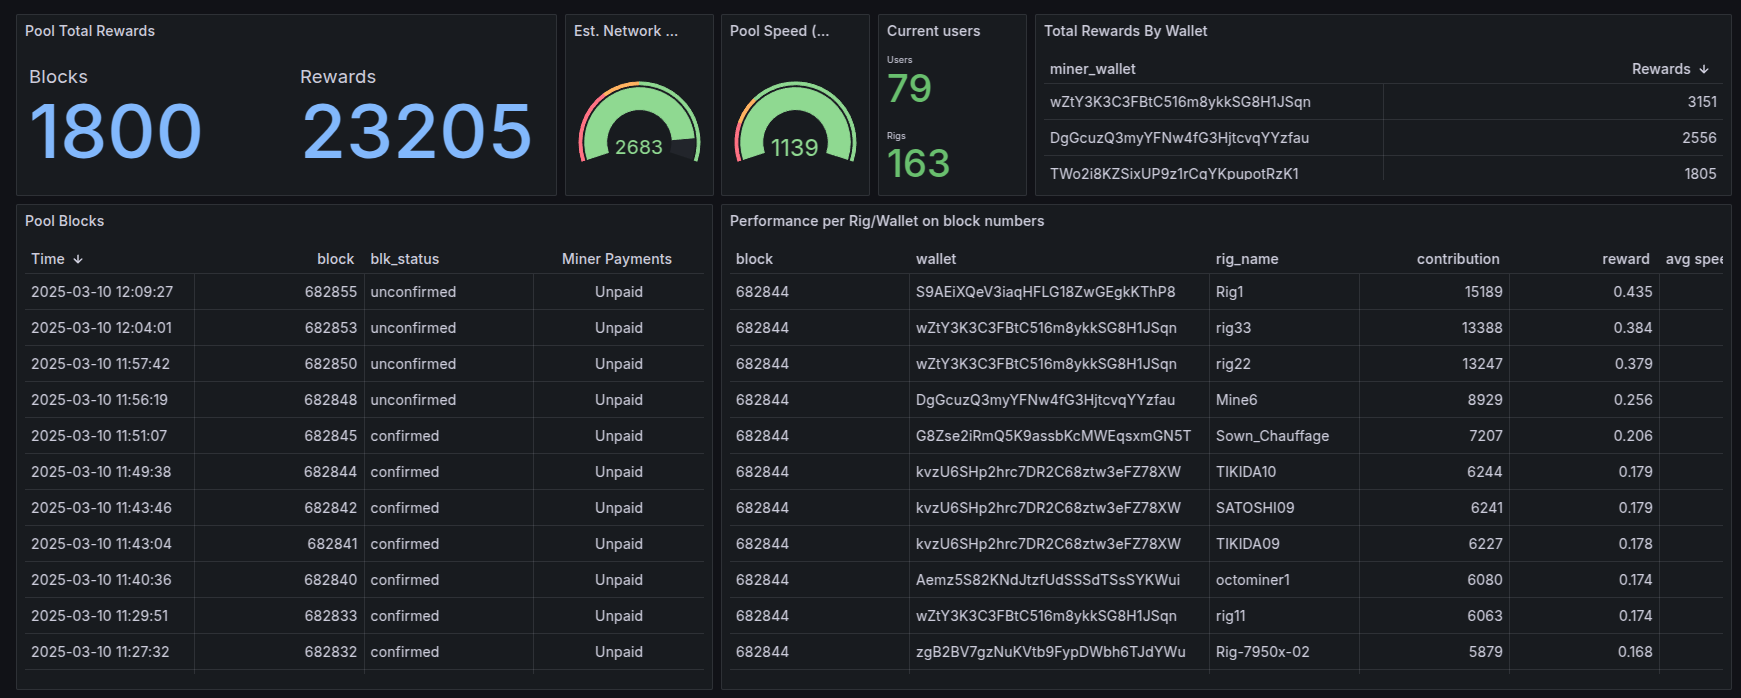
Task: Click wallet S9AEiXQeV3iaqHFLG18ZwGEgkKThP8
Action: click(x=1046, y=292)
